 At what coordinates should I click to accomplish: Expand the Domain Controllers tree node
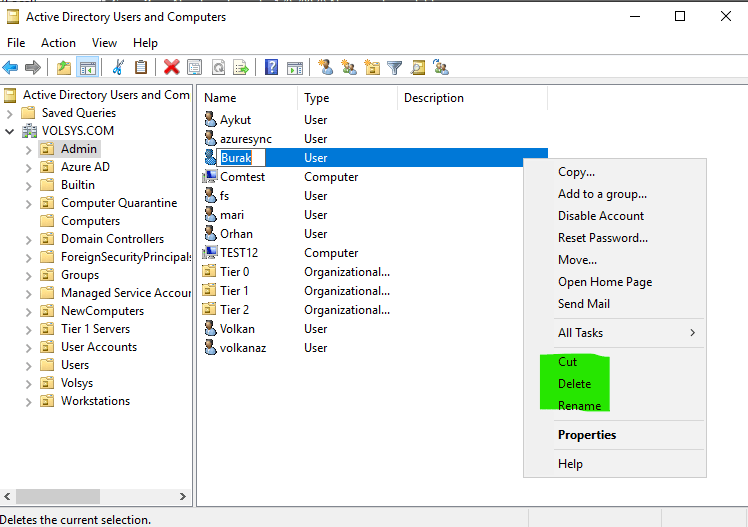point(28,239)
